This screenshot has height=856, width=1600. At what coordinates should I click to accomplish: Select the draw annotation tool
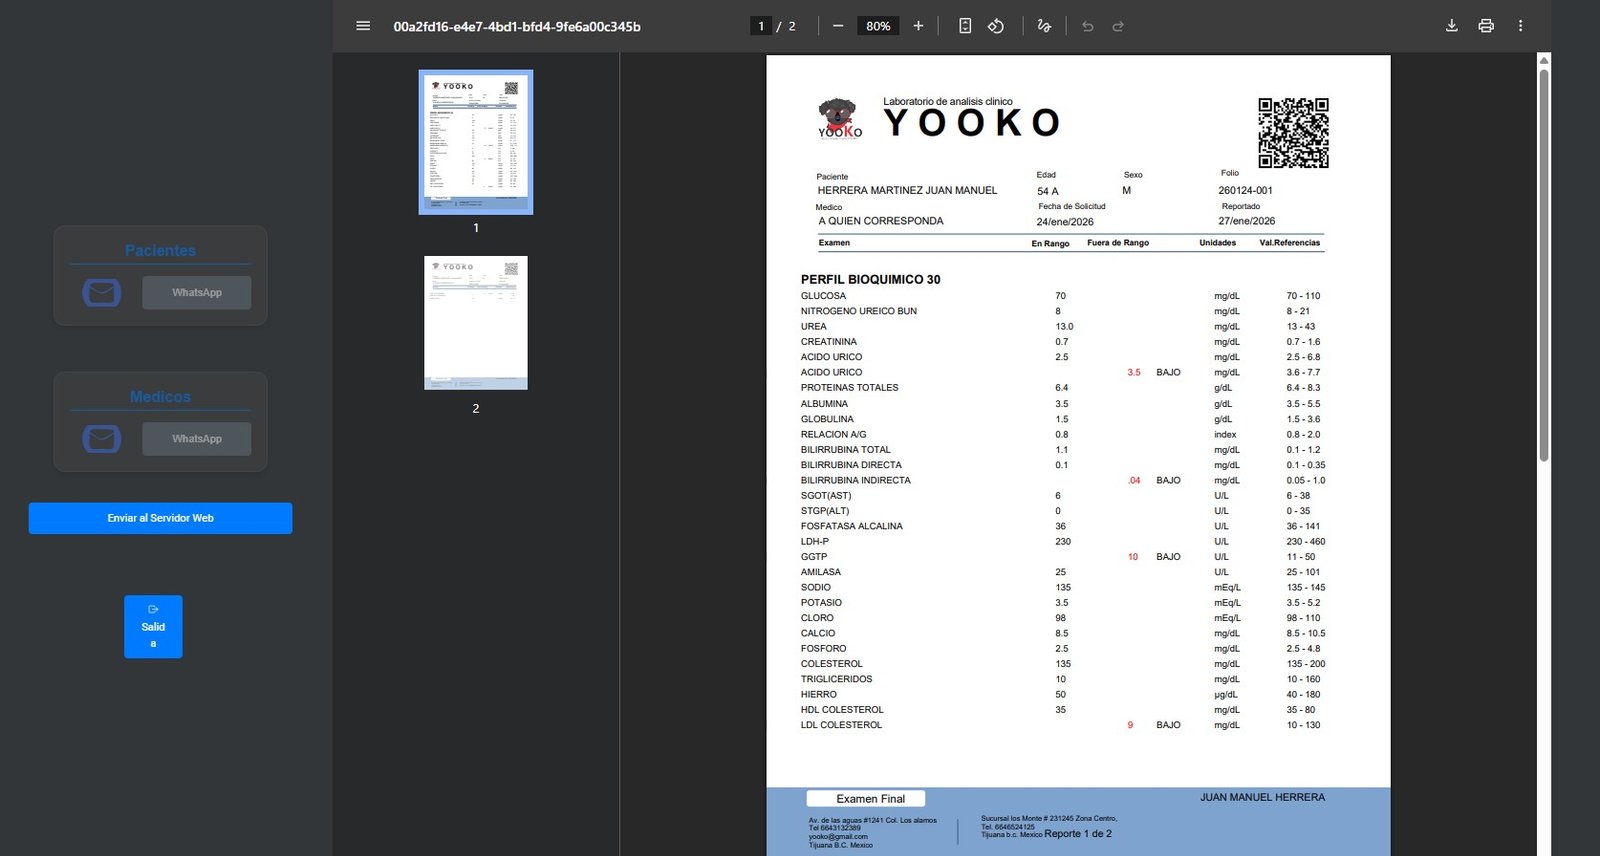tap(1044, 26)
